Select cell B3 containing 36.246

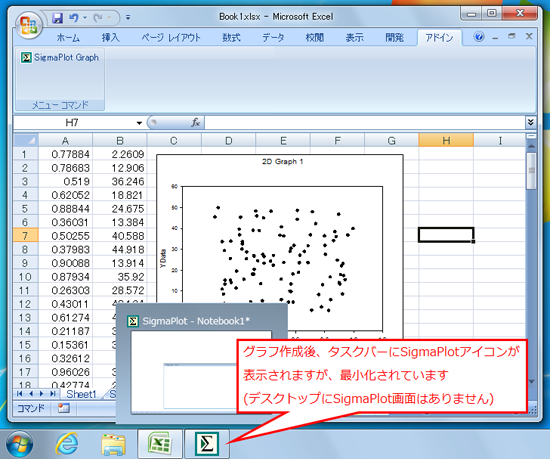120,181
